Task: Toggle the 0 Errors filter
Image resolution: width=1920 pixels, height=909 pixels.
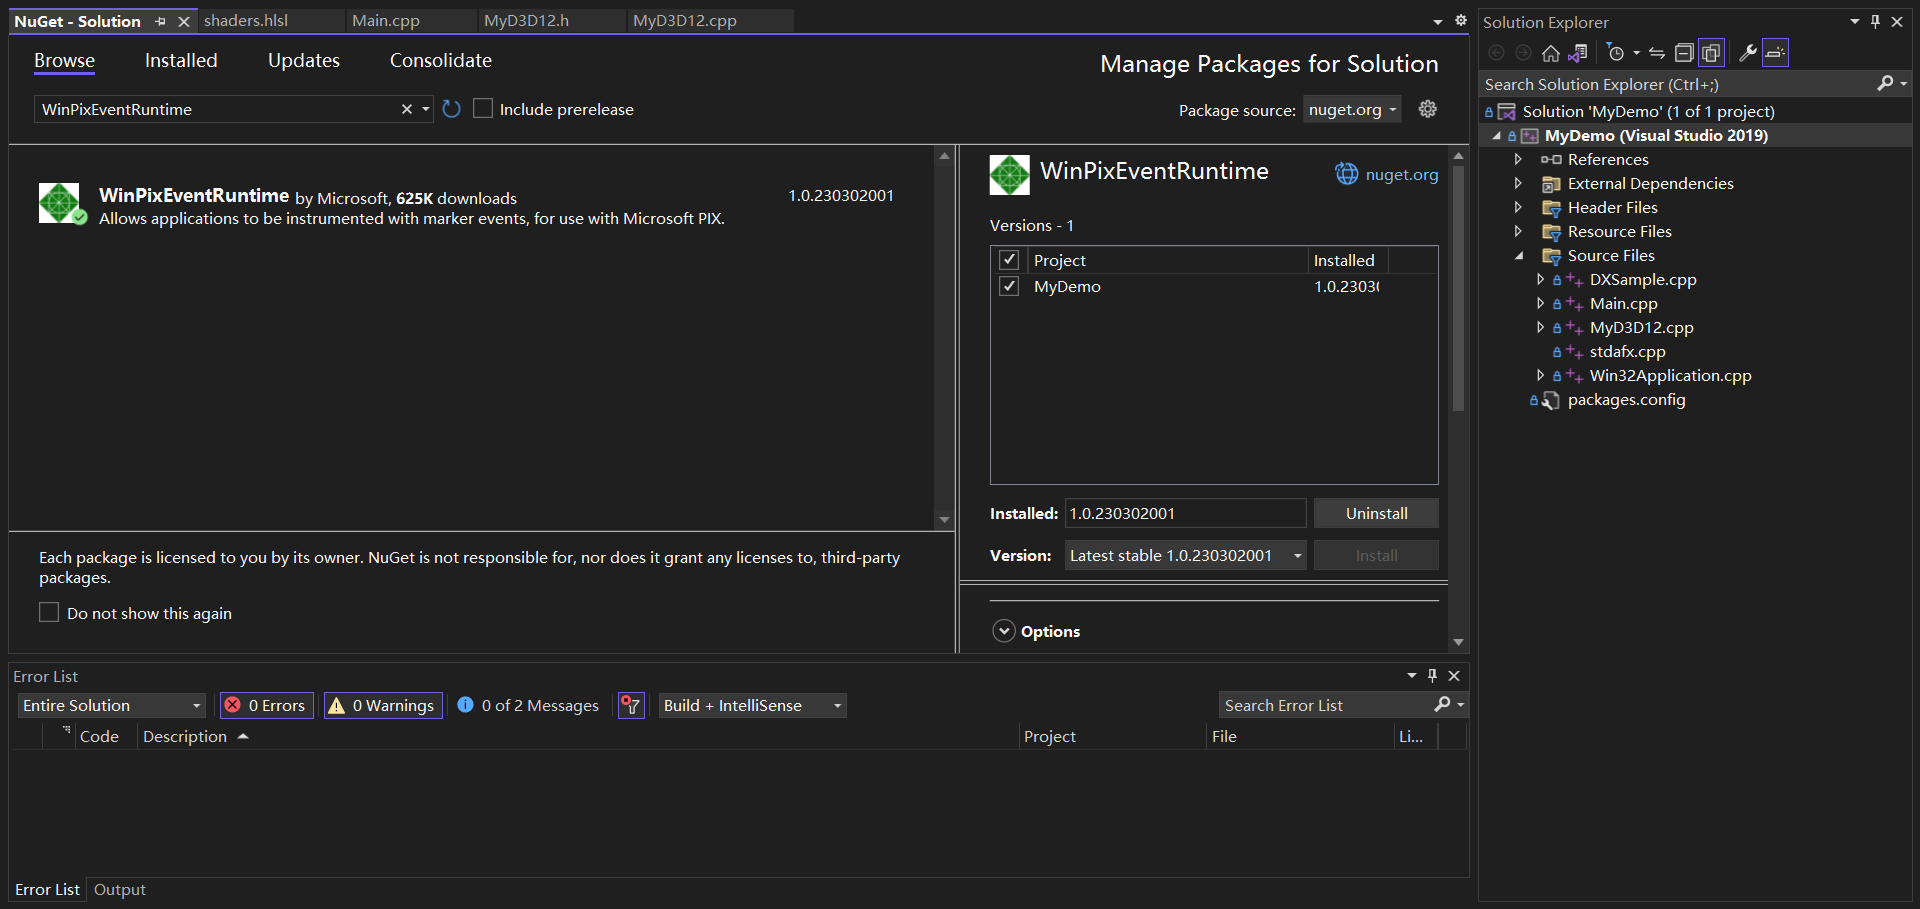Action: click(x=267, y=706)
